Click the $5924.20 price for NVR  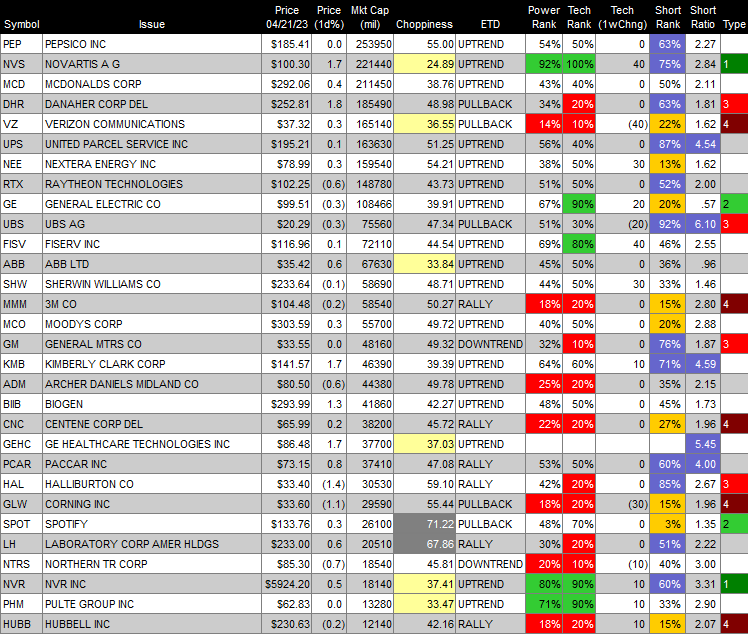click(x=287, y=585)
